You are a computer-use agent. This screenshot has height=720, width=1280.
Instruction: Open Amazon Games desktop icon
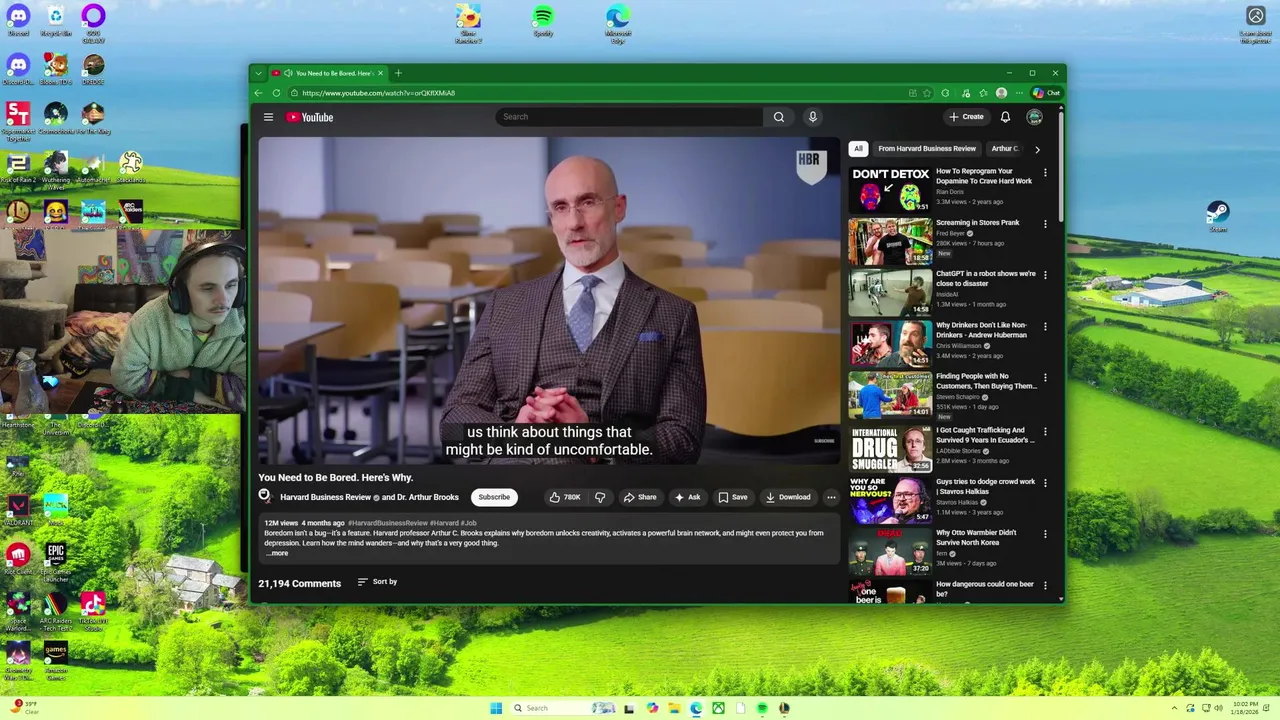coord(56,660)
